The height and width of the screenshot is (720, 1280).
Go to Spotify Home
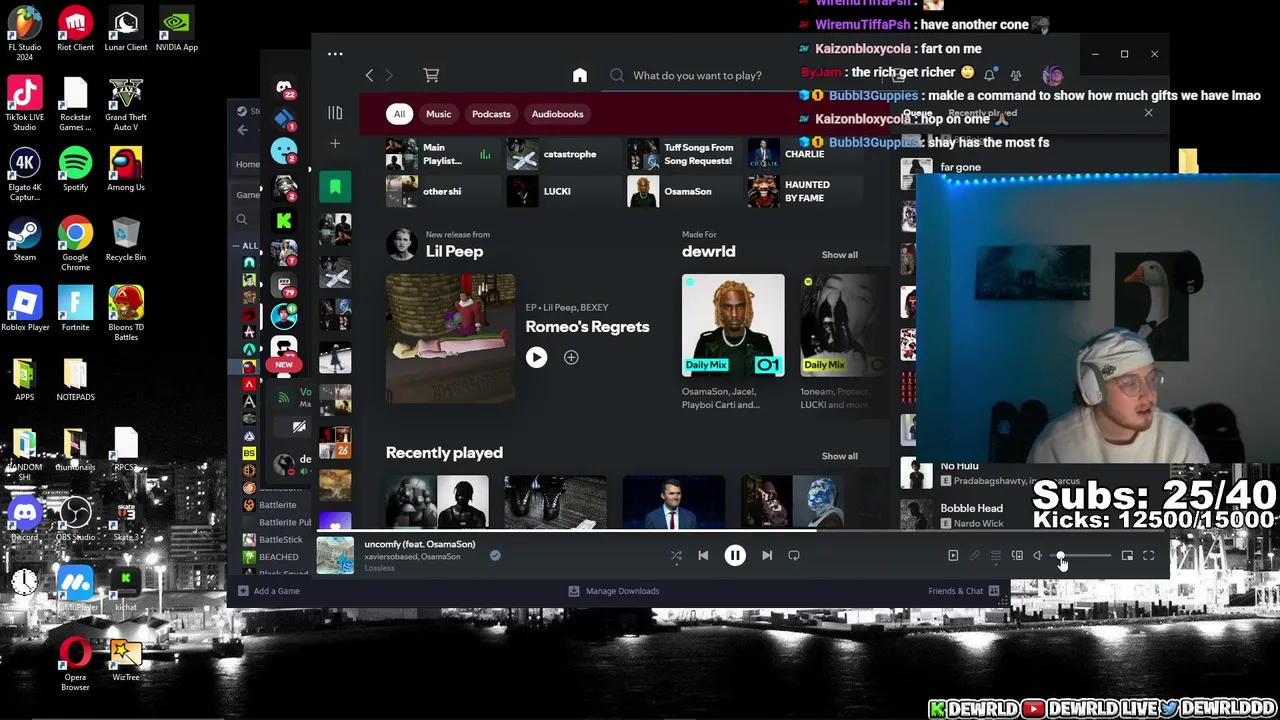[x=580, y=75]
